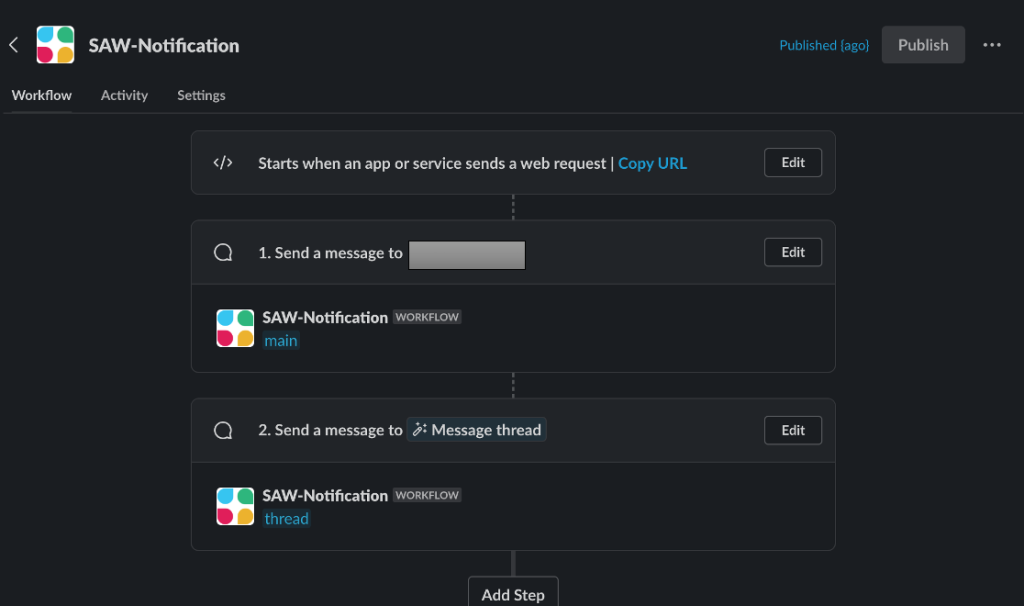Edit the second Send a message step
This screenshot has width=1024, height=606.
click(x=792, y=430)
